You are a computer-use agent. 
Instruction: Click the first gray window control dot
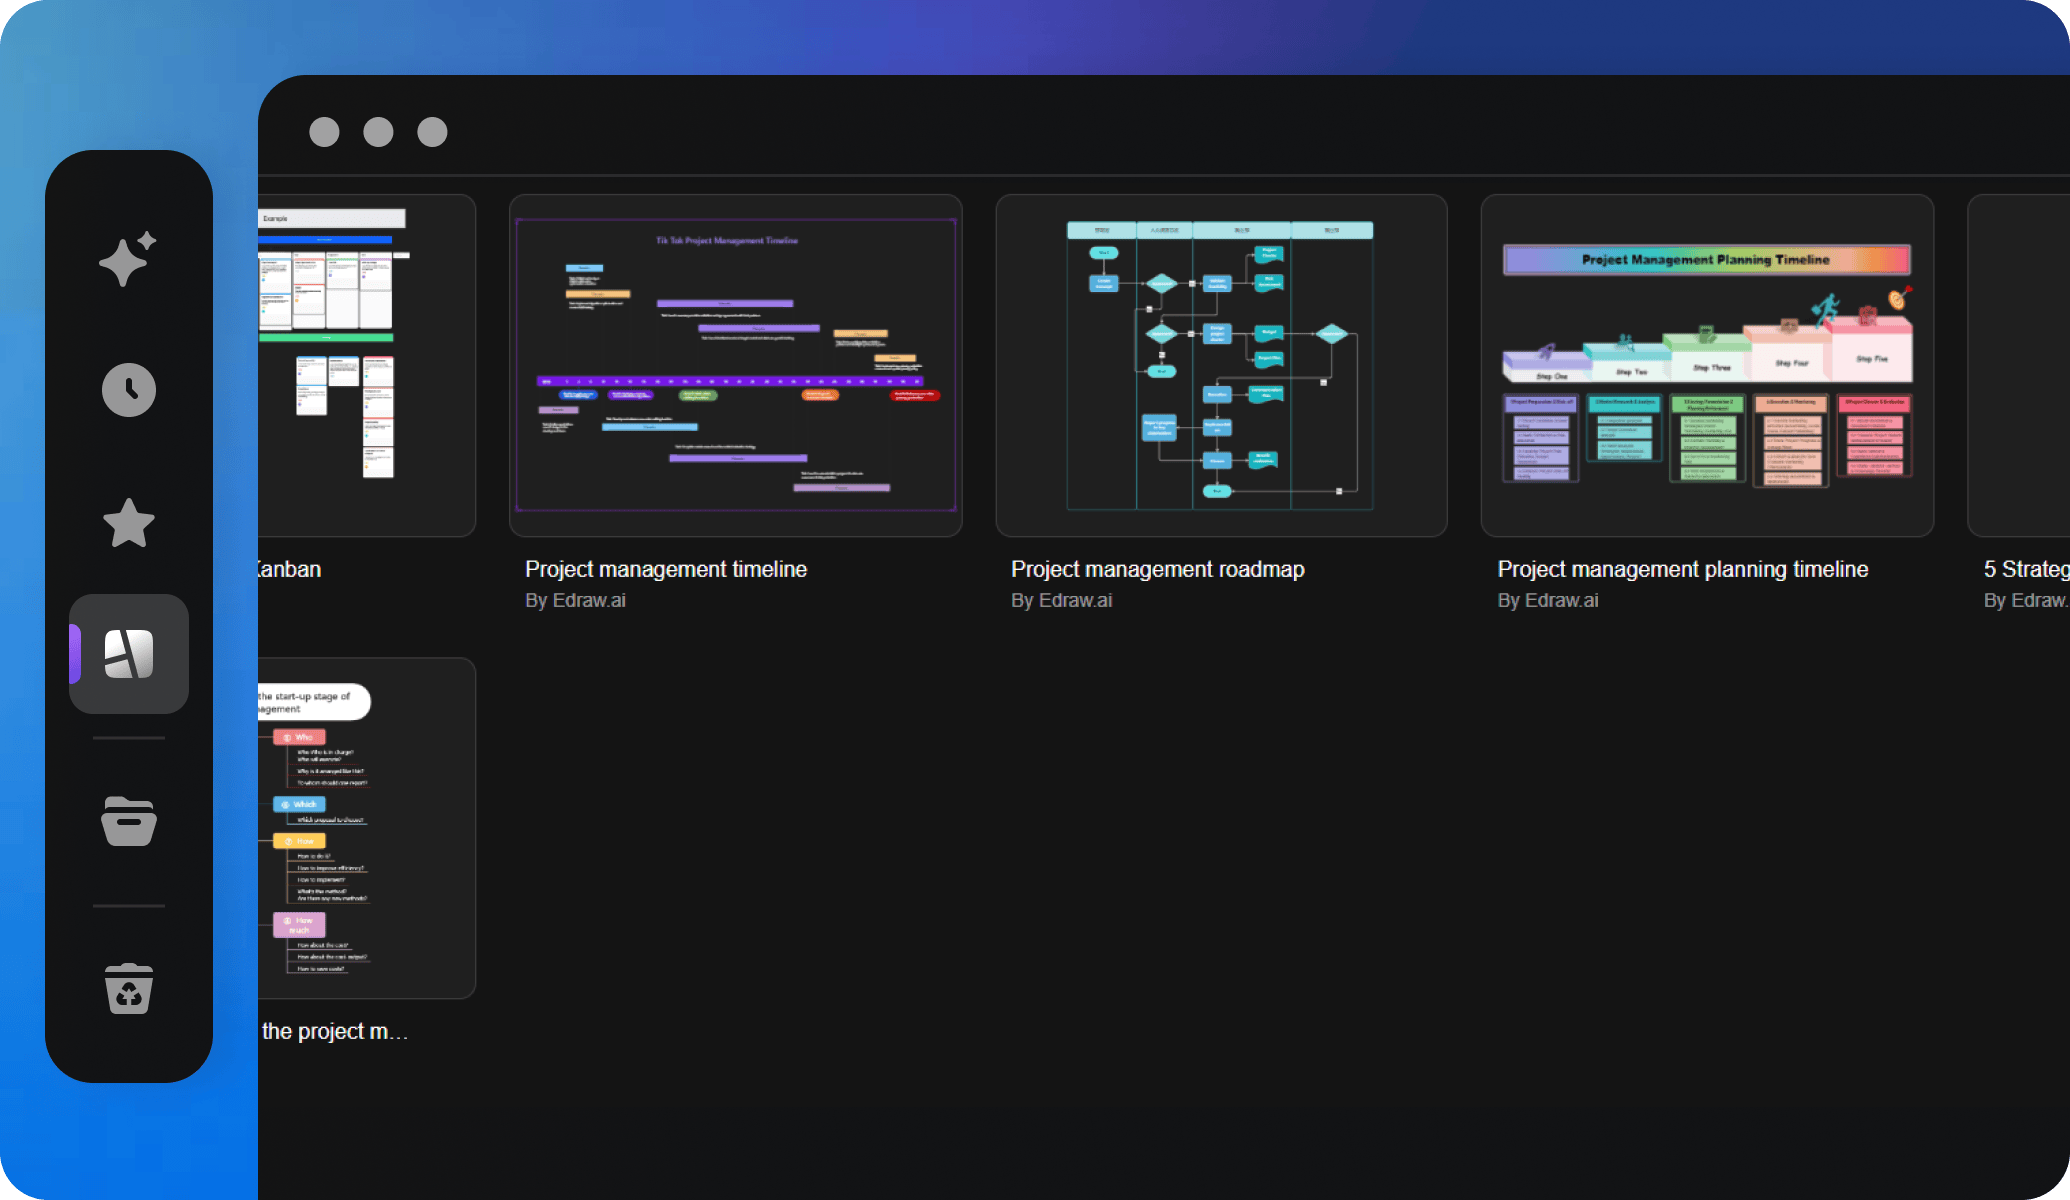[324, 132]
